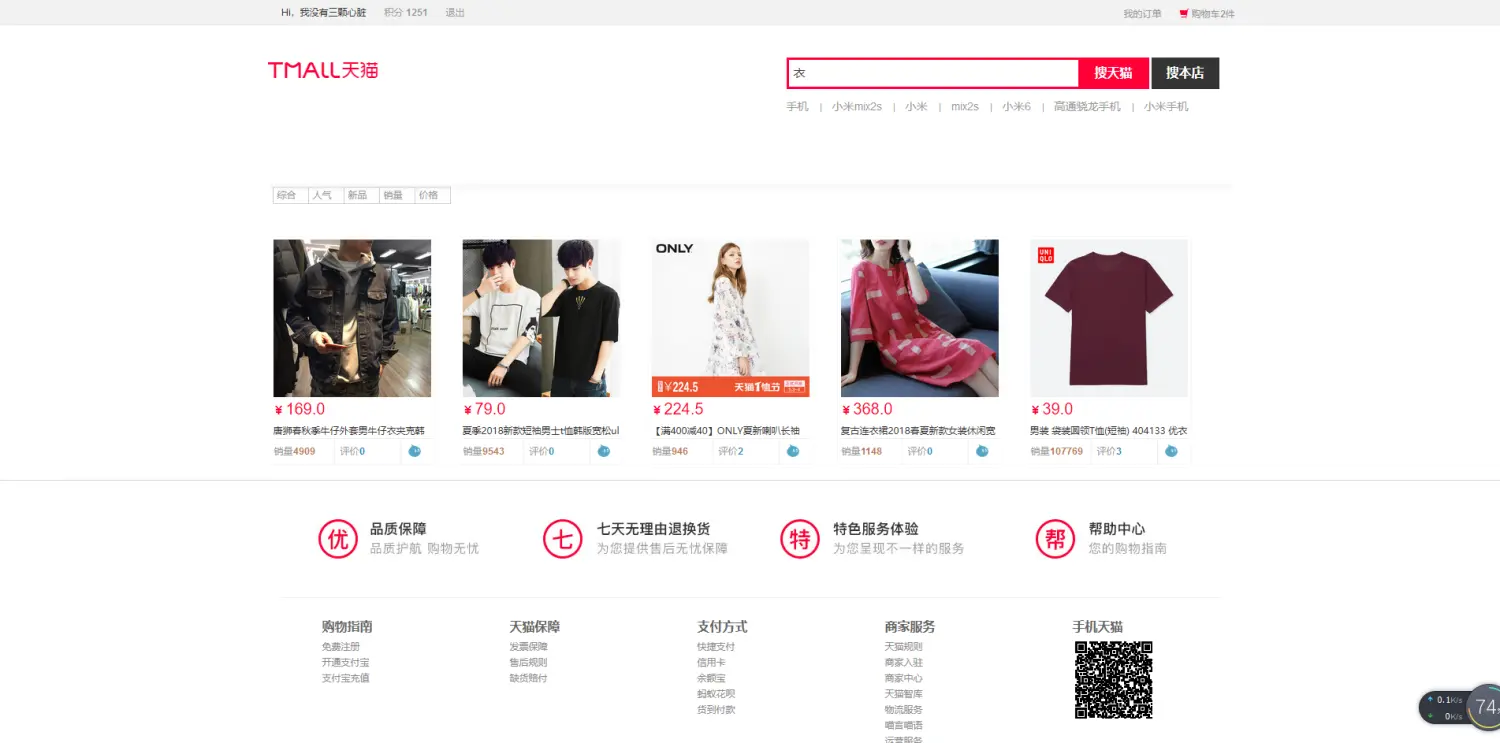This screenshot has height=743, width=1500.
Task: Click sales count 销量4909
Action: point(295,451)
